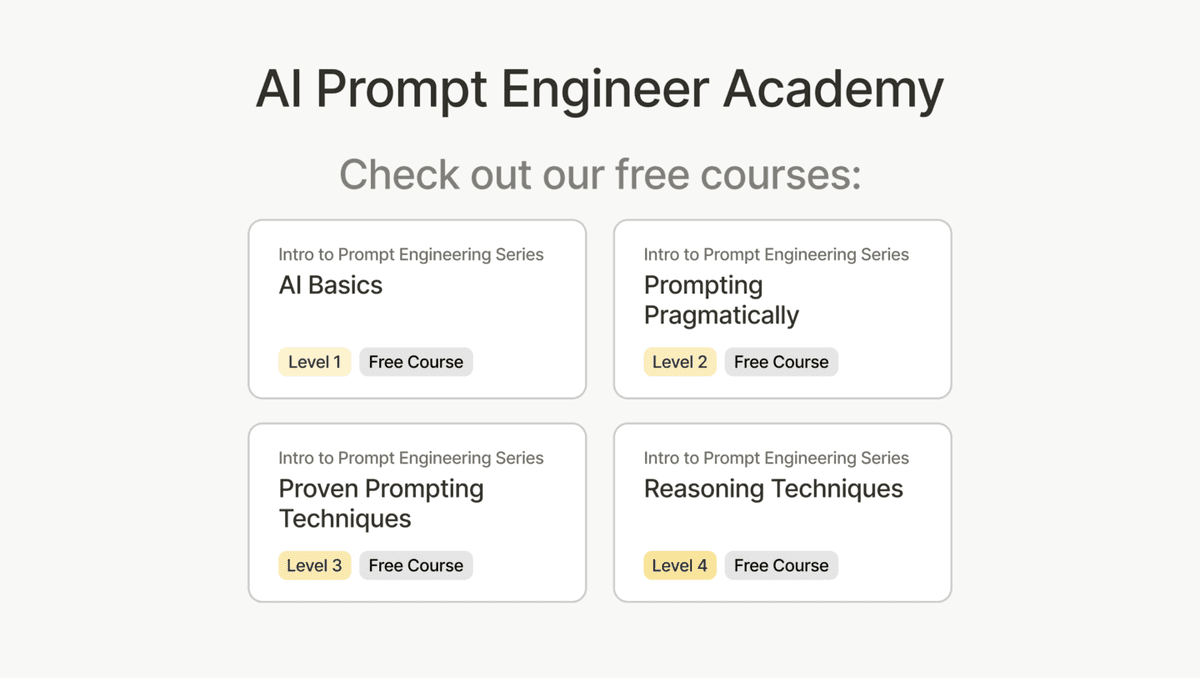Click the Level 3 badge on Proven Prompting Techniques
This screenshot has height=678, width=1200.
(314, 565)
